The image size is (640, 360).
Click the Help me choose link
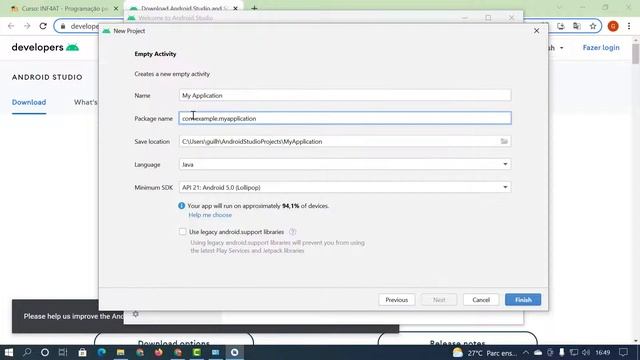(210, 215)
